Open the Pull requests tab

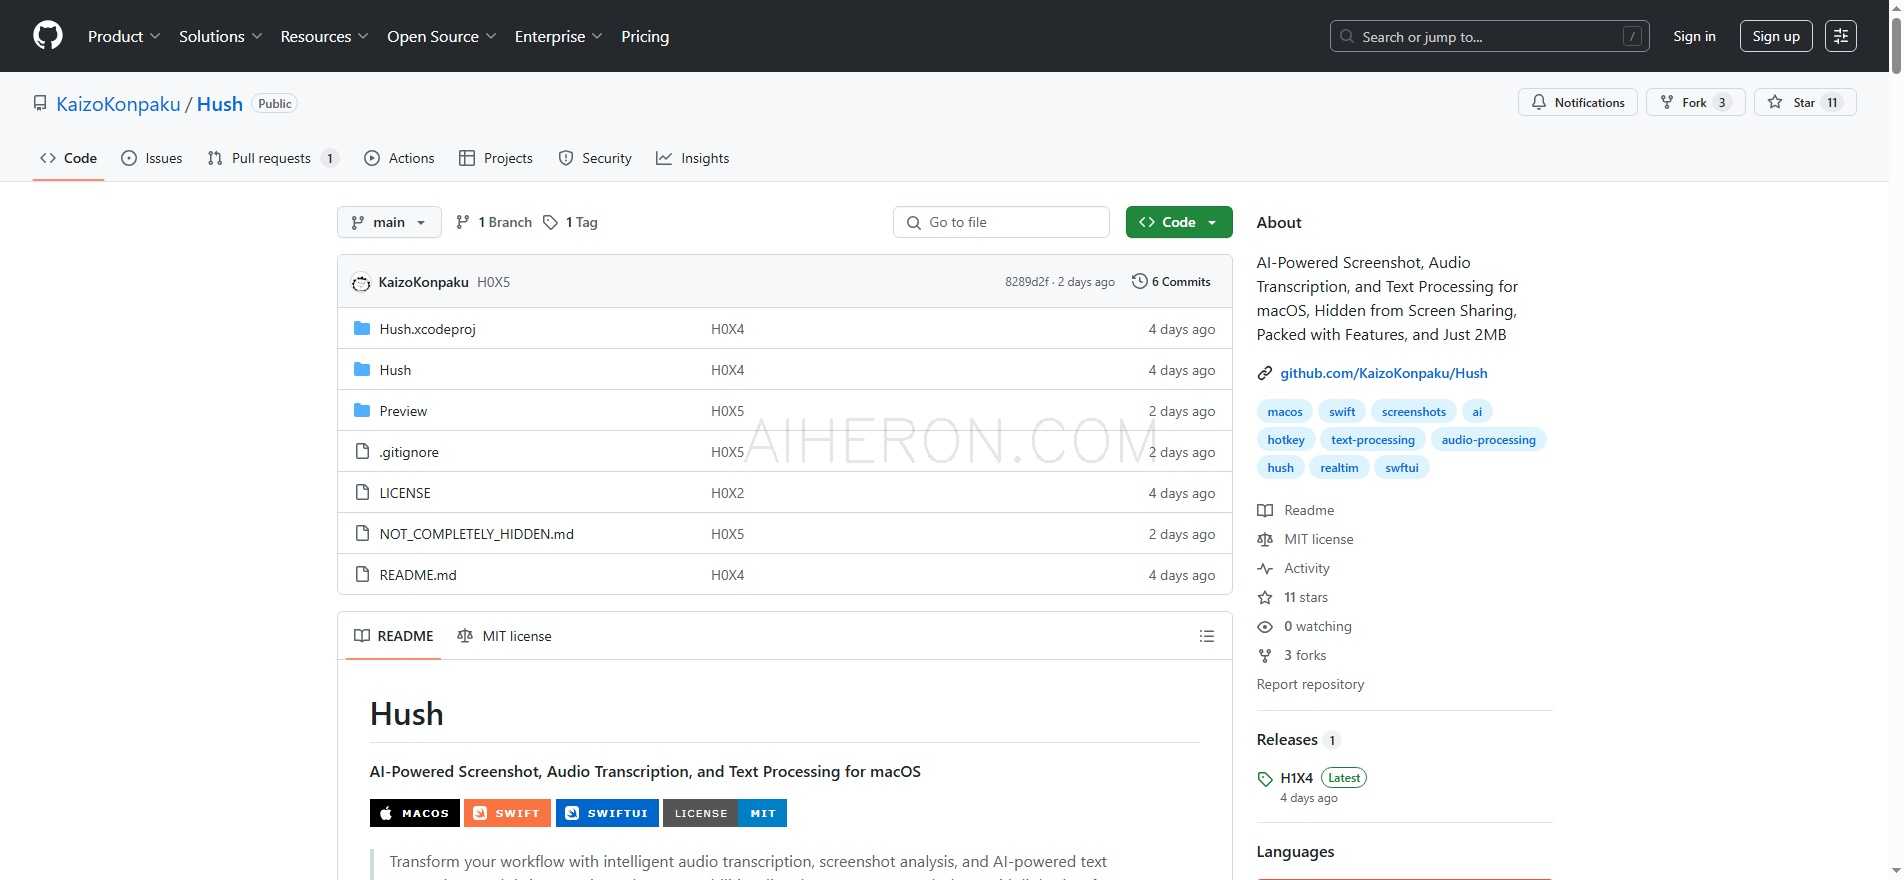[x=273, y=158]
